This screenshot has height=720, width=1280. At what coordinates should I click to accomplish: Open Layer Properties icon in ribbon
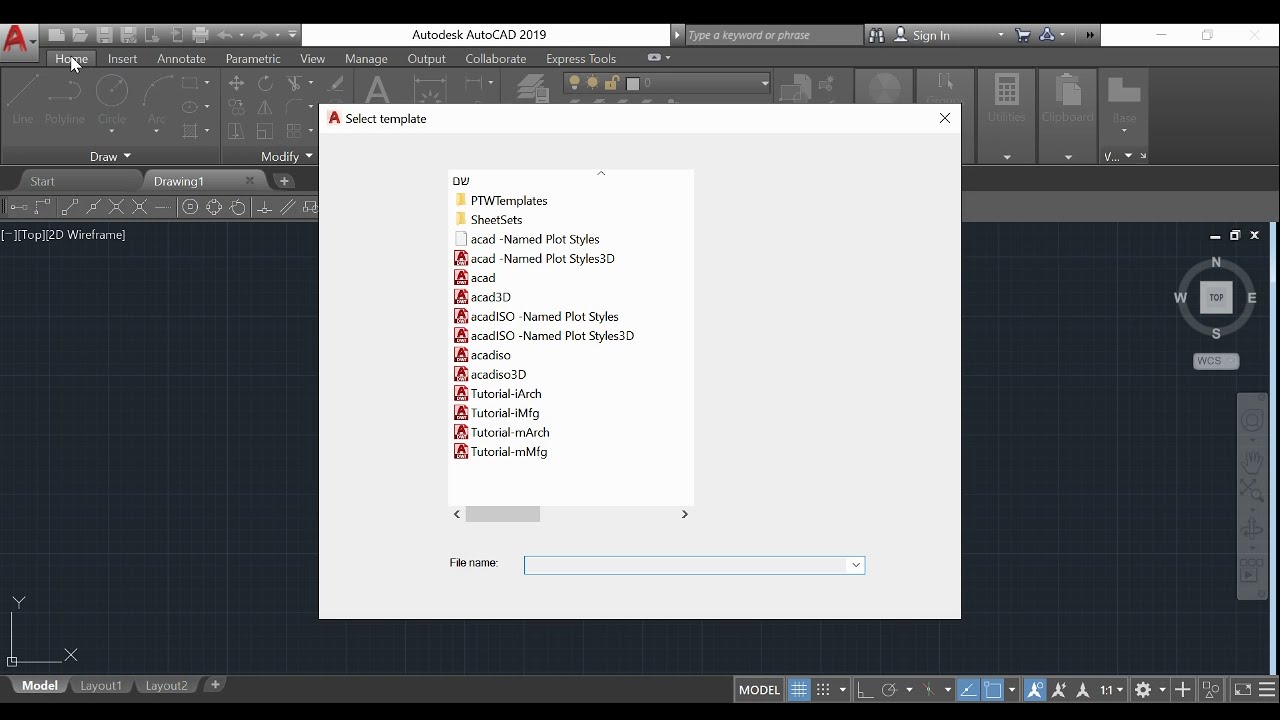[x=533, y=89]
